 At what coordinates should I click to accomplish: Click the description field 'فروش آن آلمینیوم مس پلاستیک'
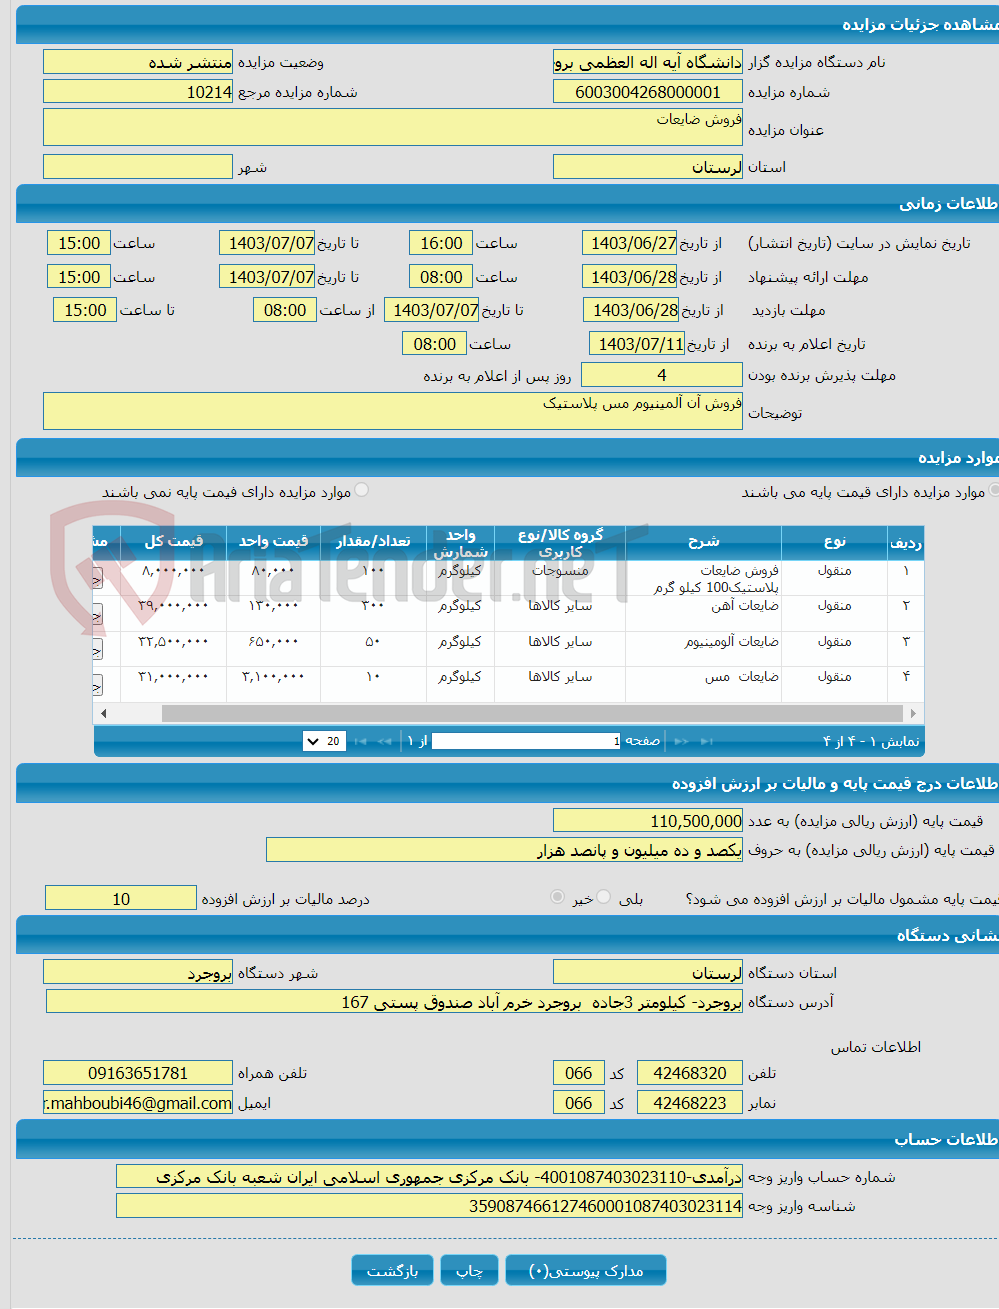coord(393,411)
